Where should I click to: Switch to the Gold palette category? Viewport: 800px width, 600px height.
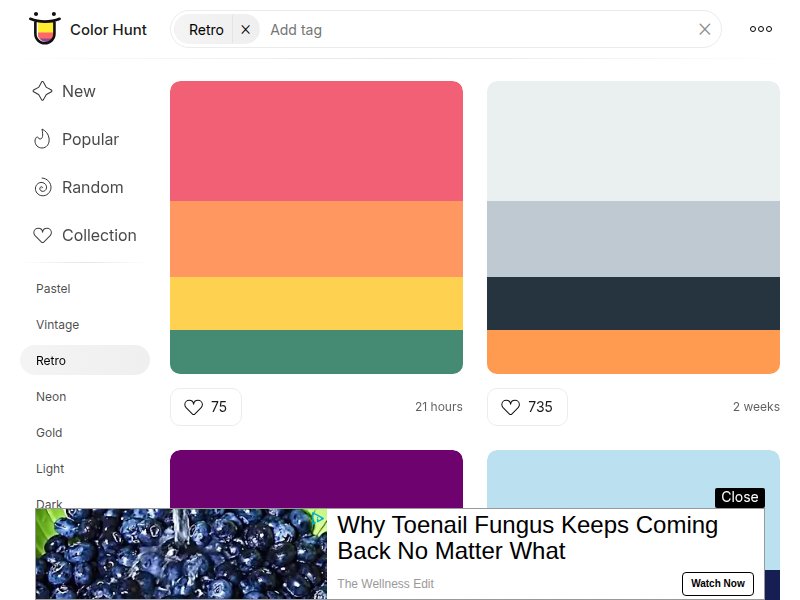[x=49, y=433]
